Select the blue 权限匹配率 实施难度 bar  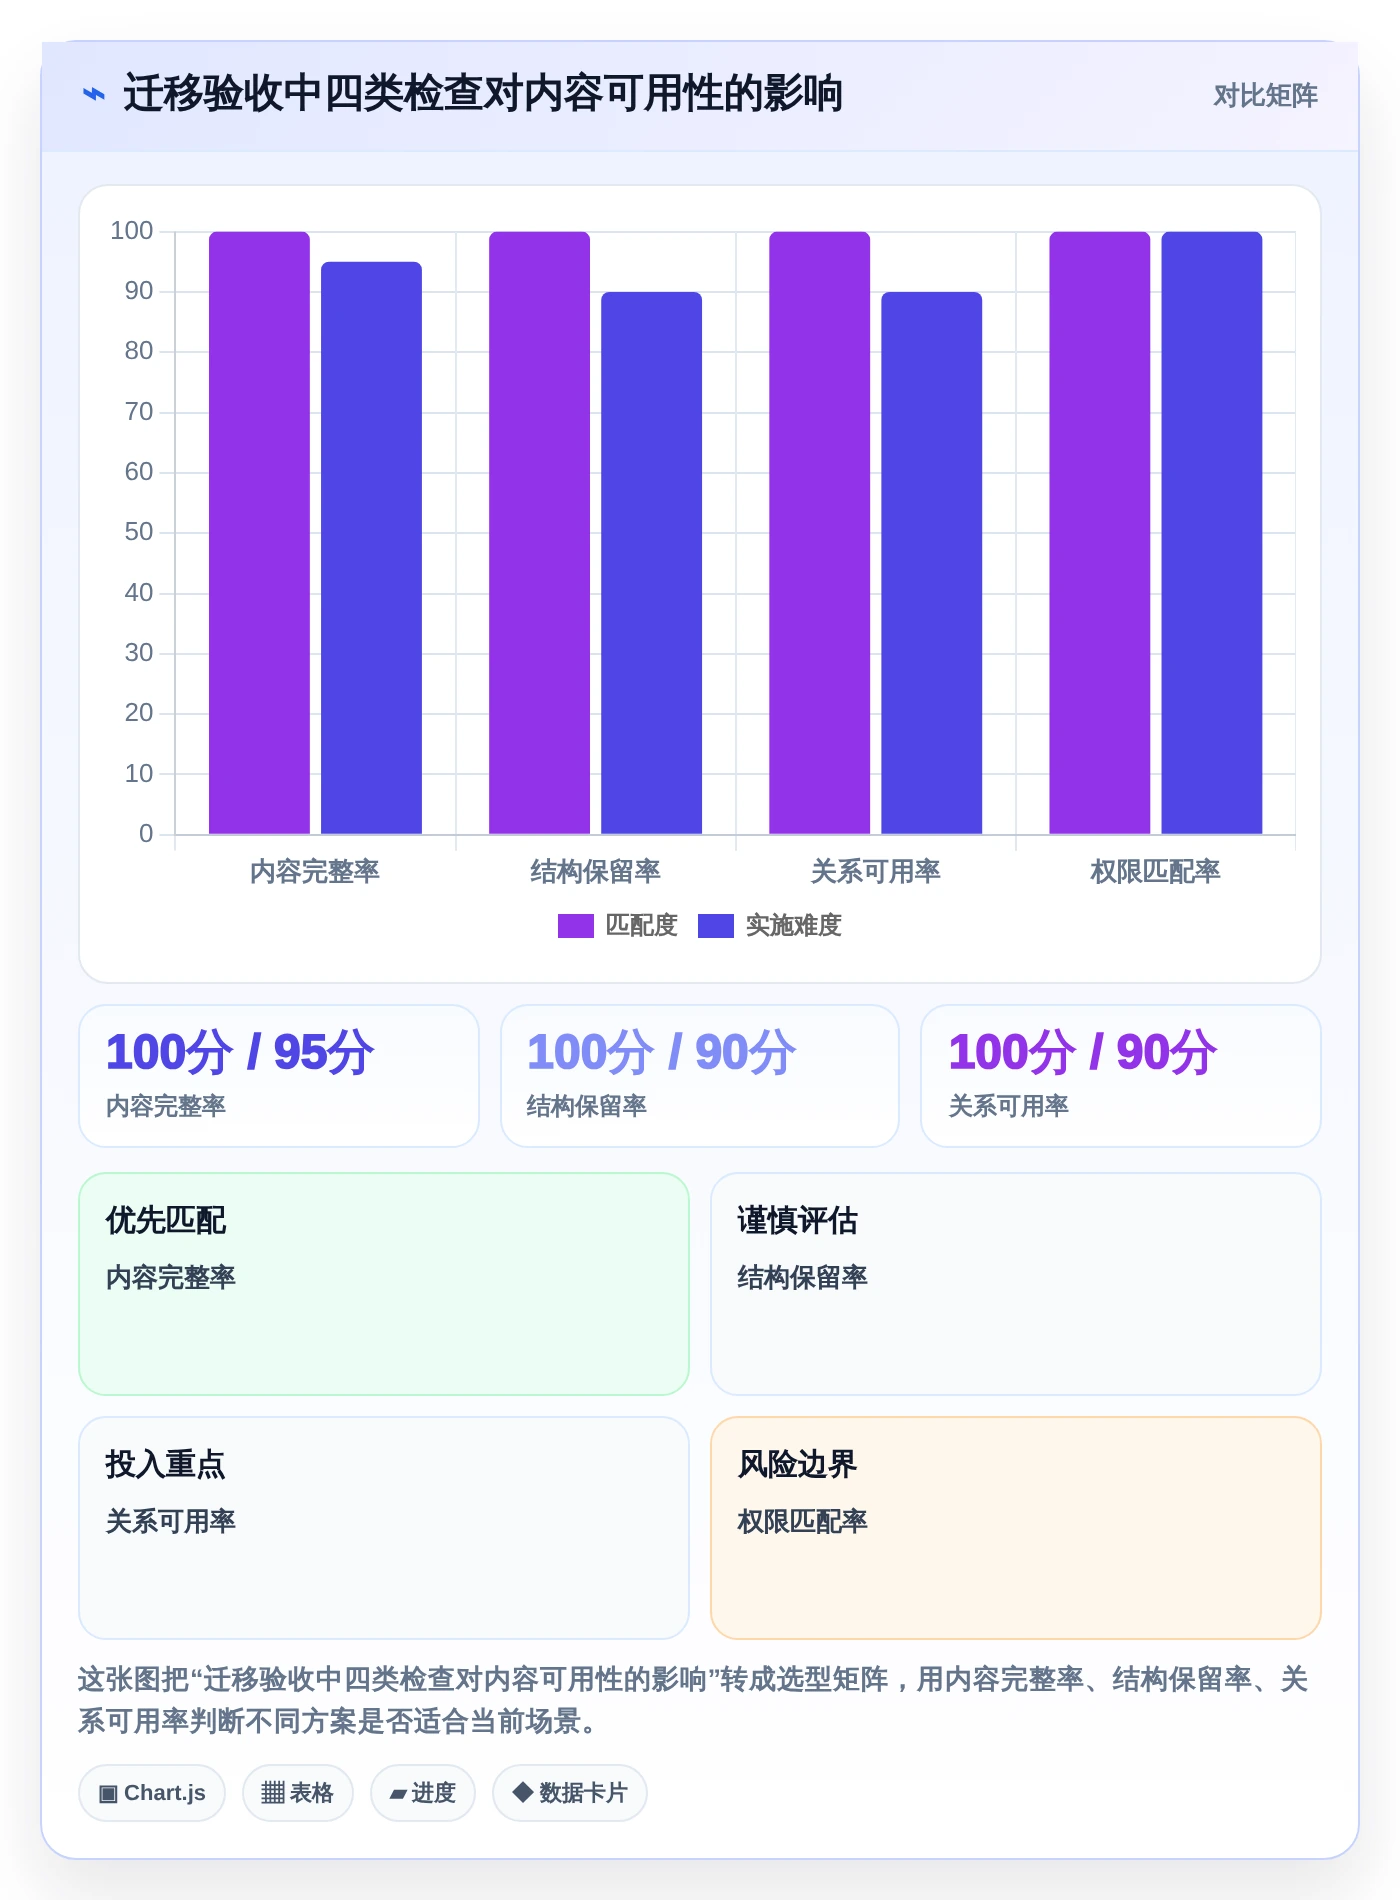[1211, 532]
